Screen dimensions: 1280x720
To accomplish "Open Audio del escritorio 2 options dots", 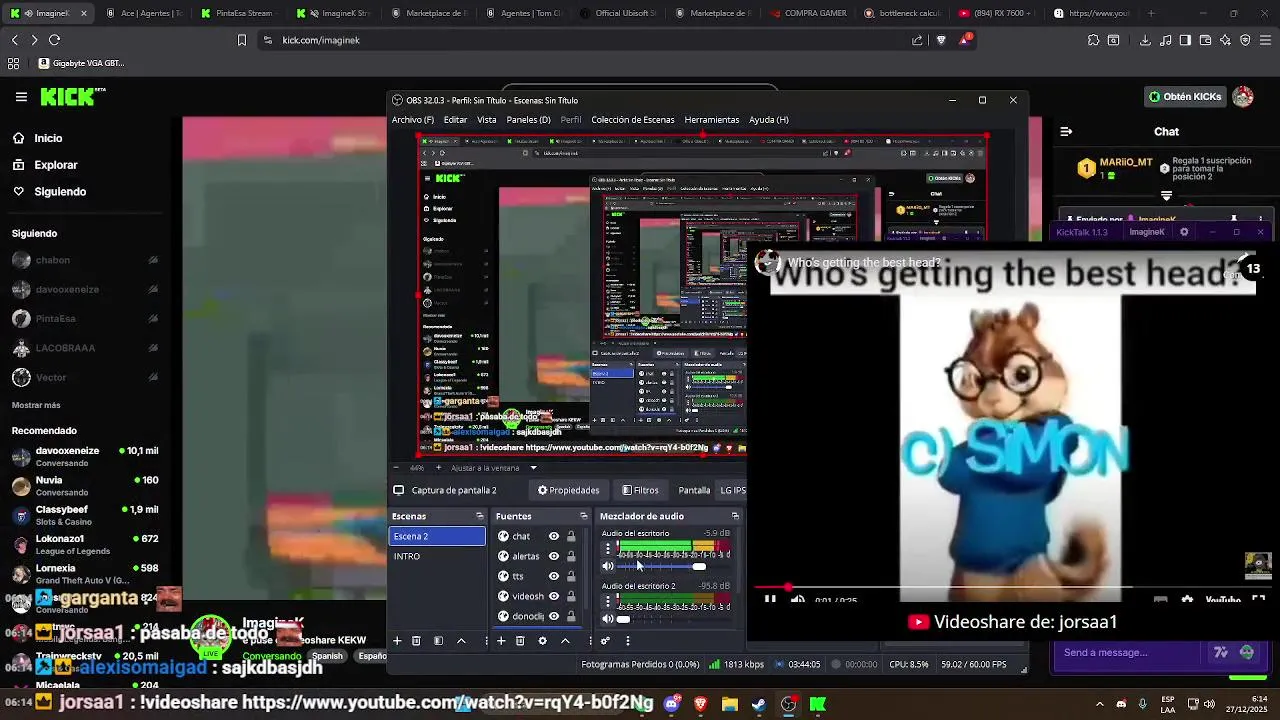I will [x=607, y=602].
